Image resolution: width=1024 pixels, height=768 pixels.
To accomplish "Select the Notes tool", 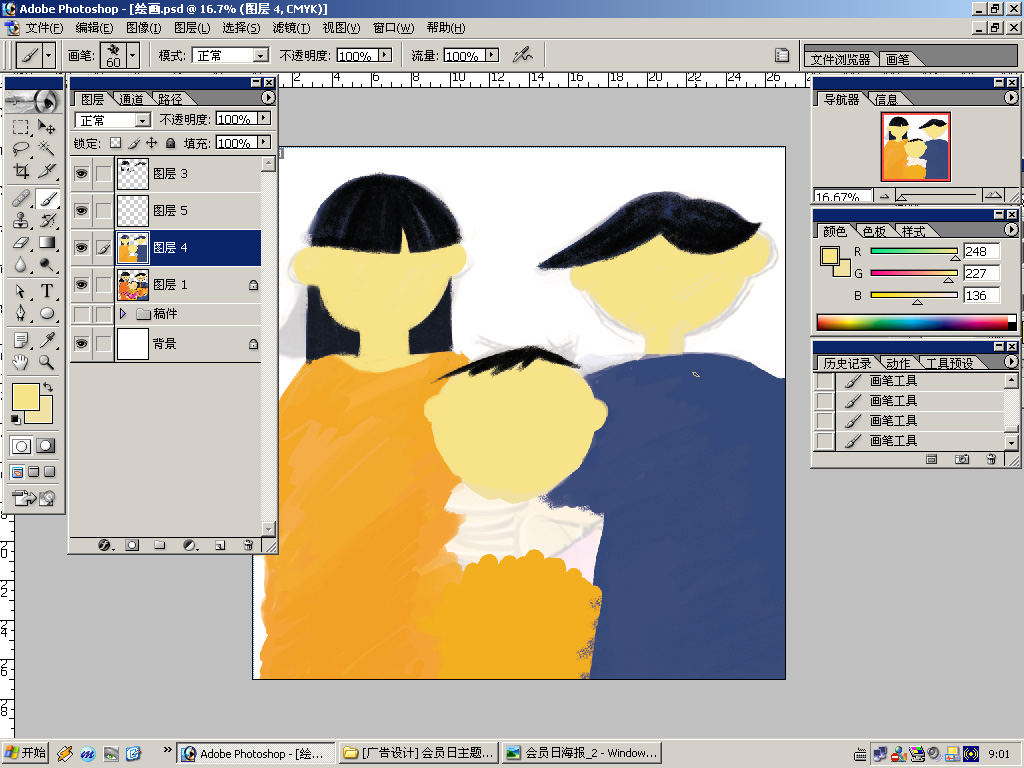I will point(21,340).
